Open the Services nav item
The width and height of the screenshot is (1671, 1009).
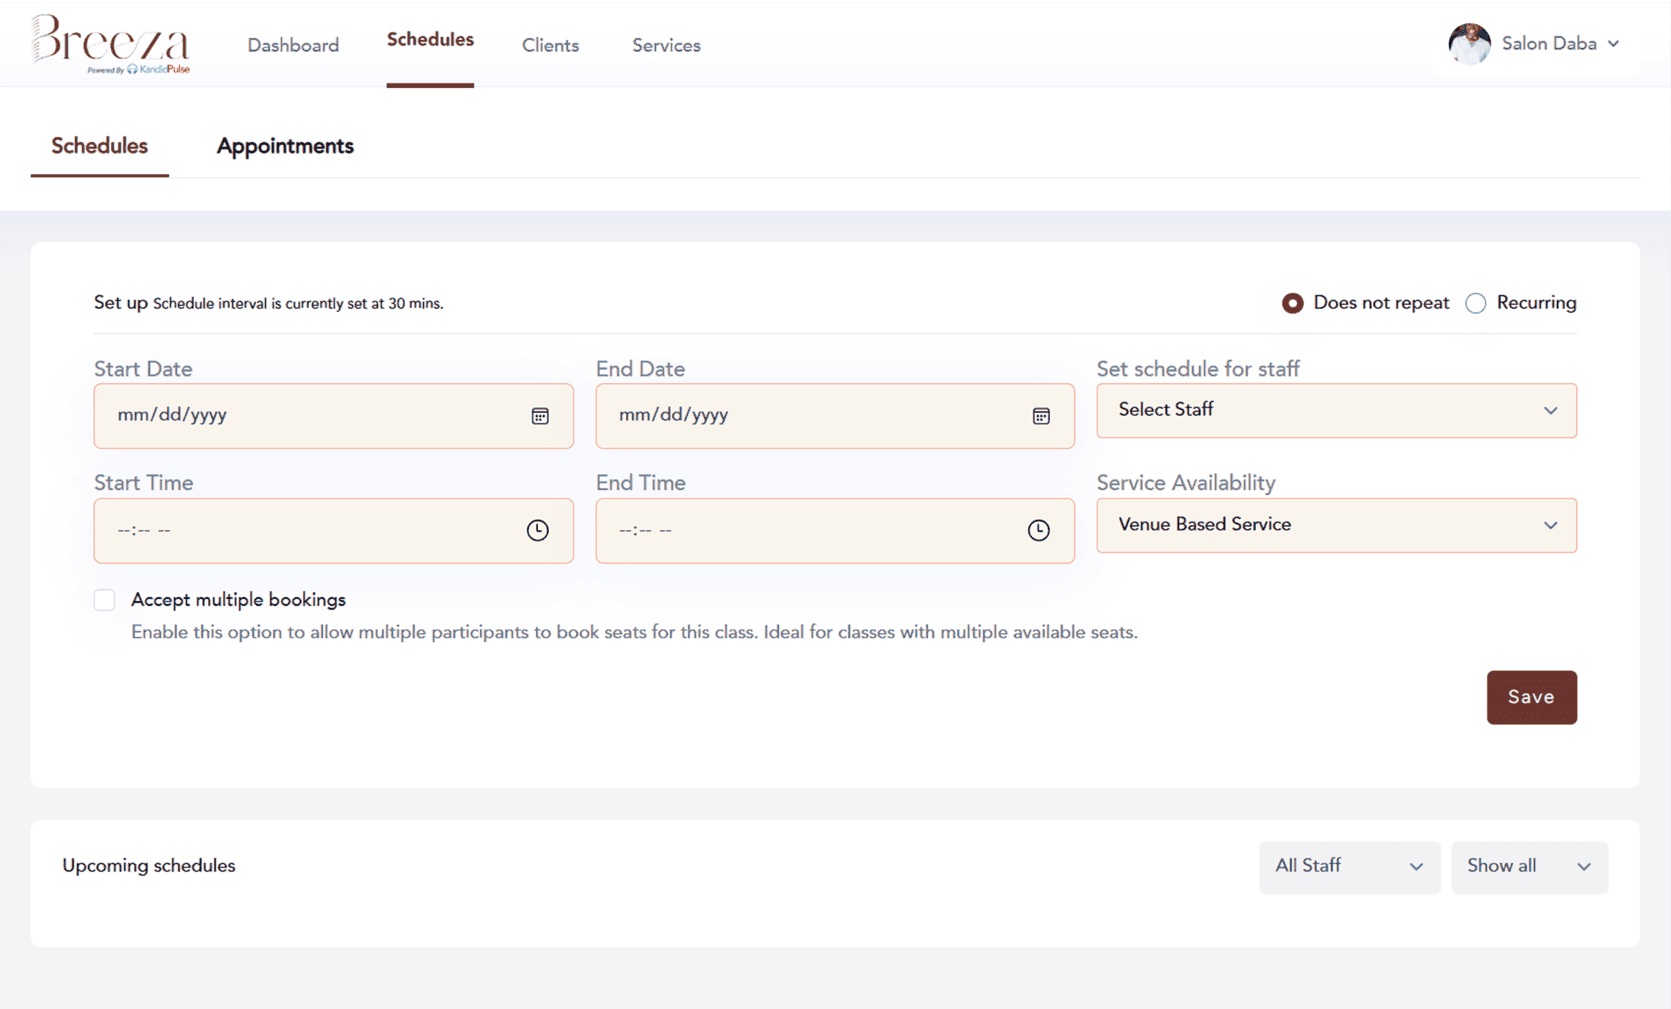point(666,45)
